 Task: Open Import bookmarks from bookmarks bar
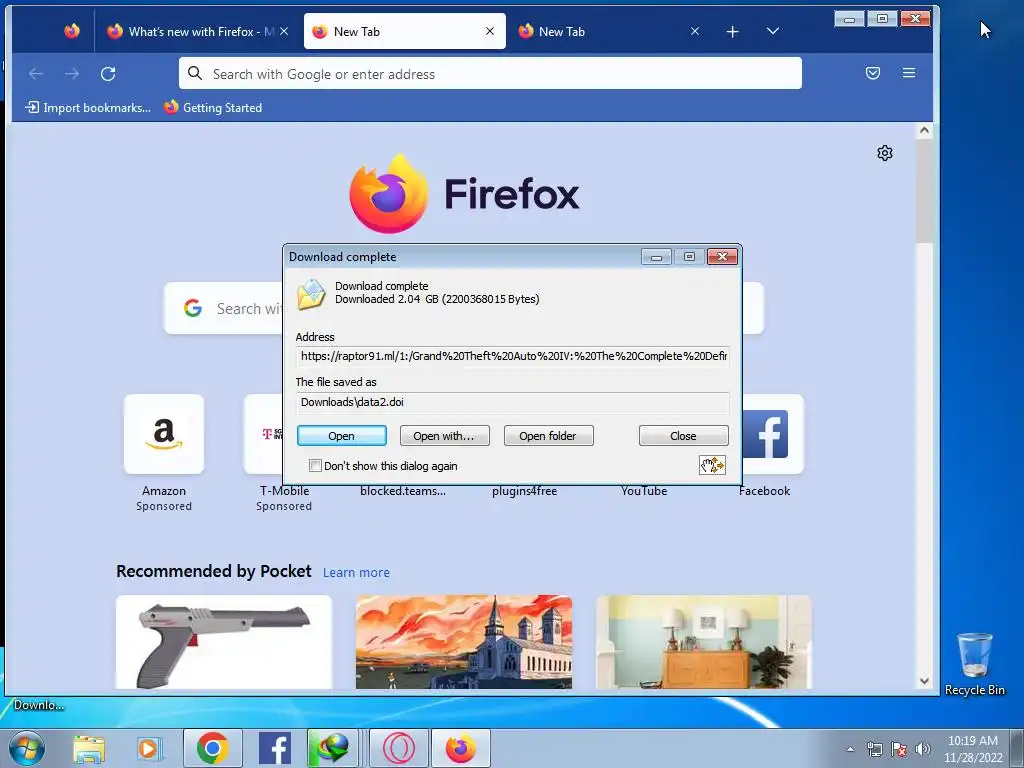pos(88,108)
